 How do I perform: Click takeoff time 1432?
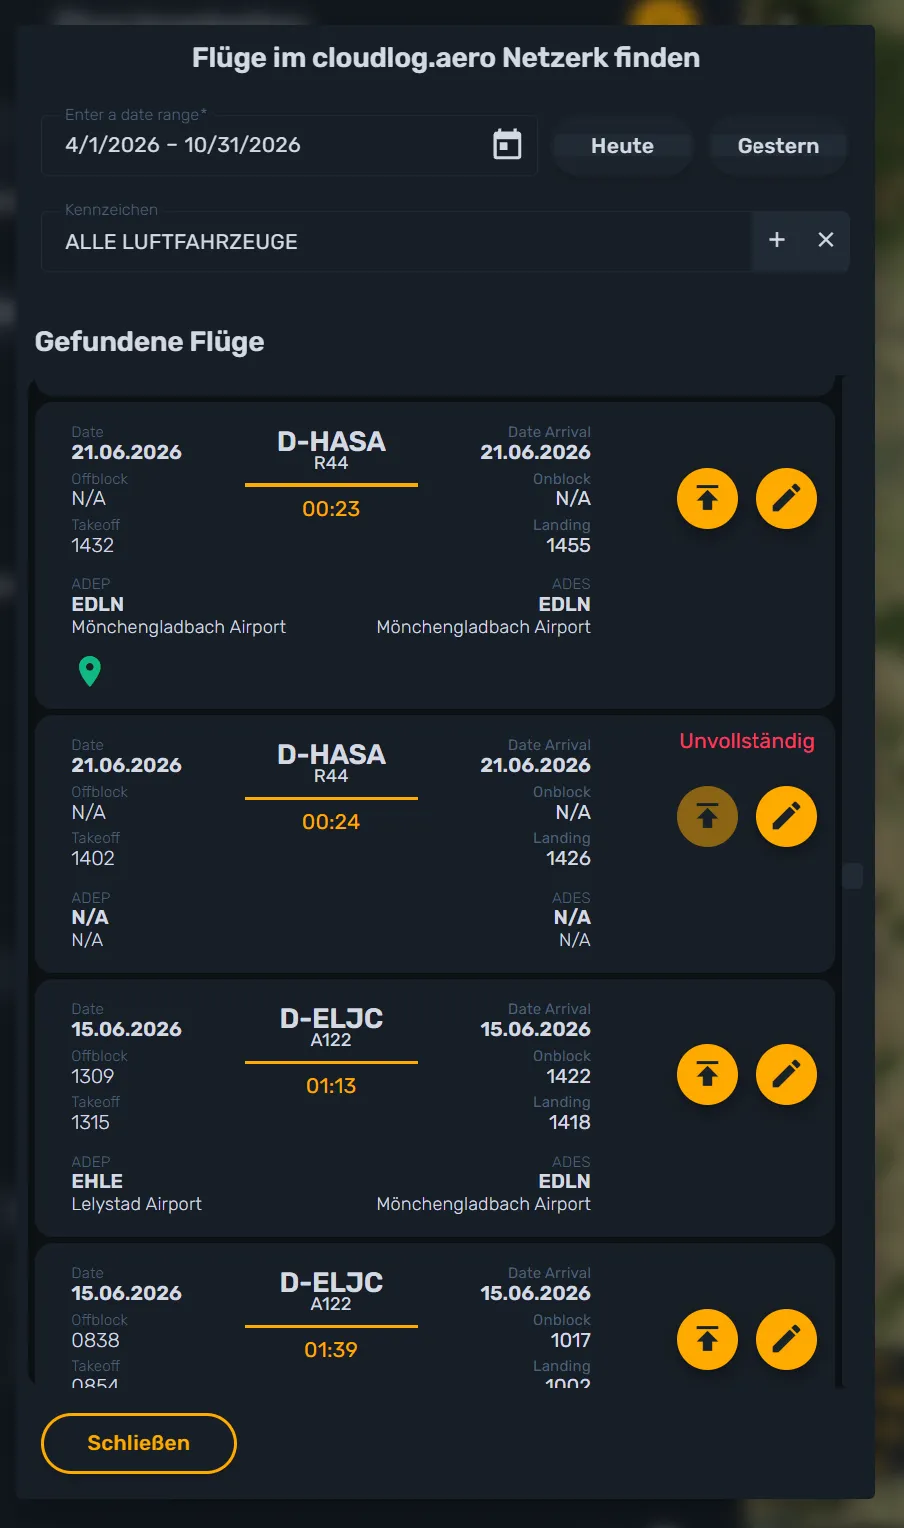click(x=92, y=545)
